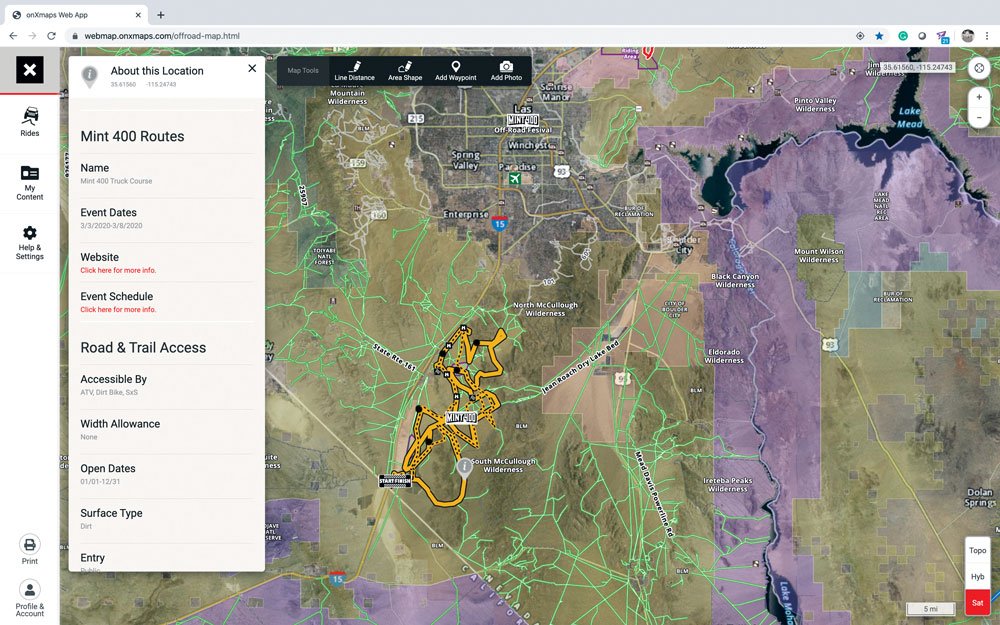Click the I-15 shield near Enterprise

[499, 223]
